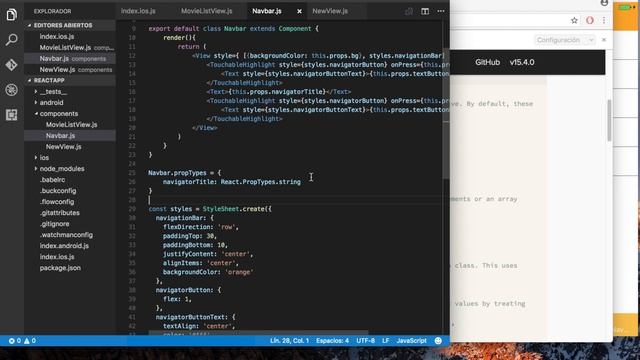Open the index.android.js file
The width and height of the screenshot is (640, 360).
coord(64,246)
